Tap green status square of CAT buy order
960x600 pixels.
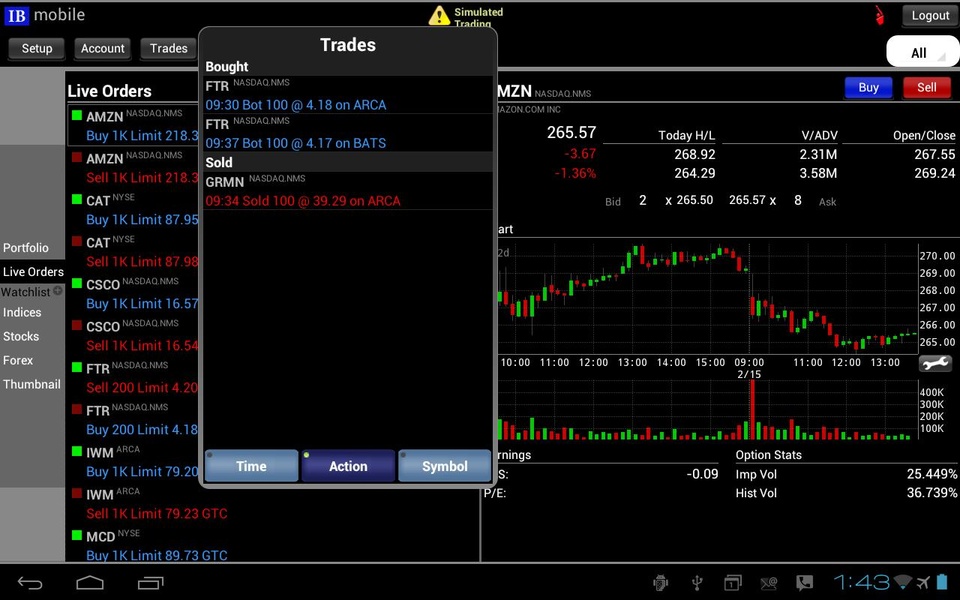[77, 199]
